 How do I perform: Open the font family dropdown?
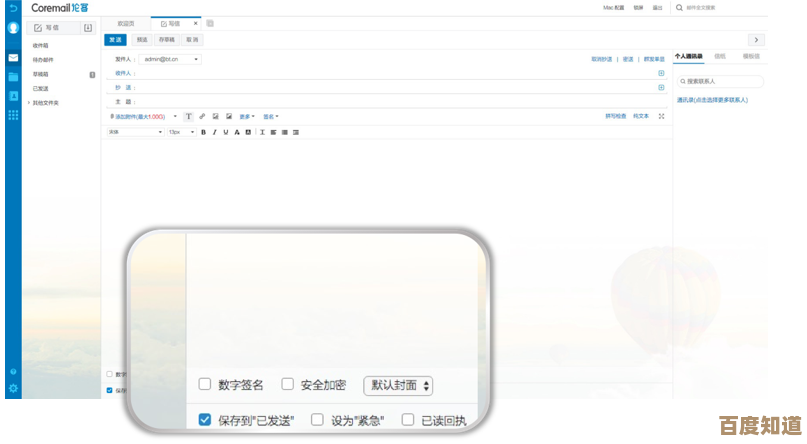click(x=135, y=132)
